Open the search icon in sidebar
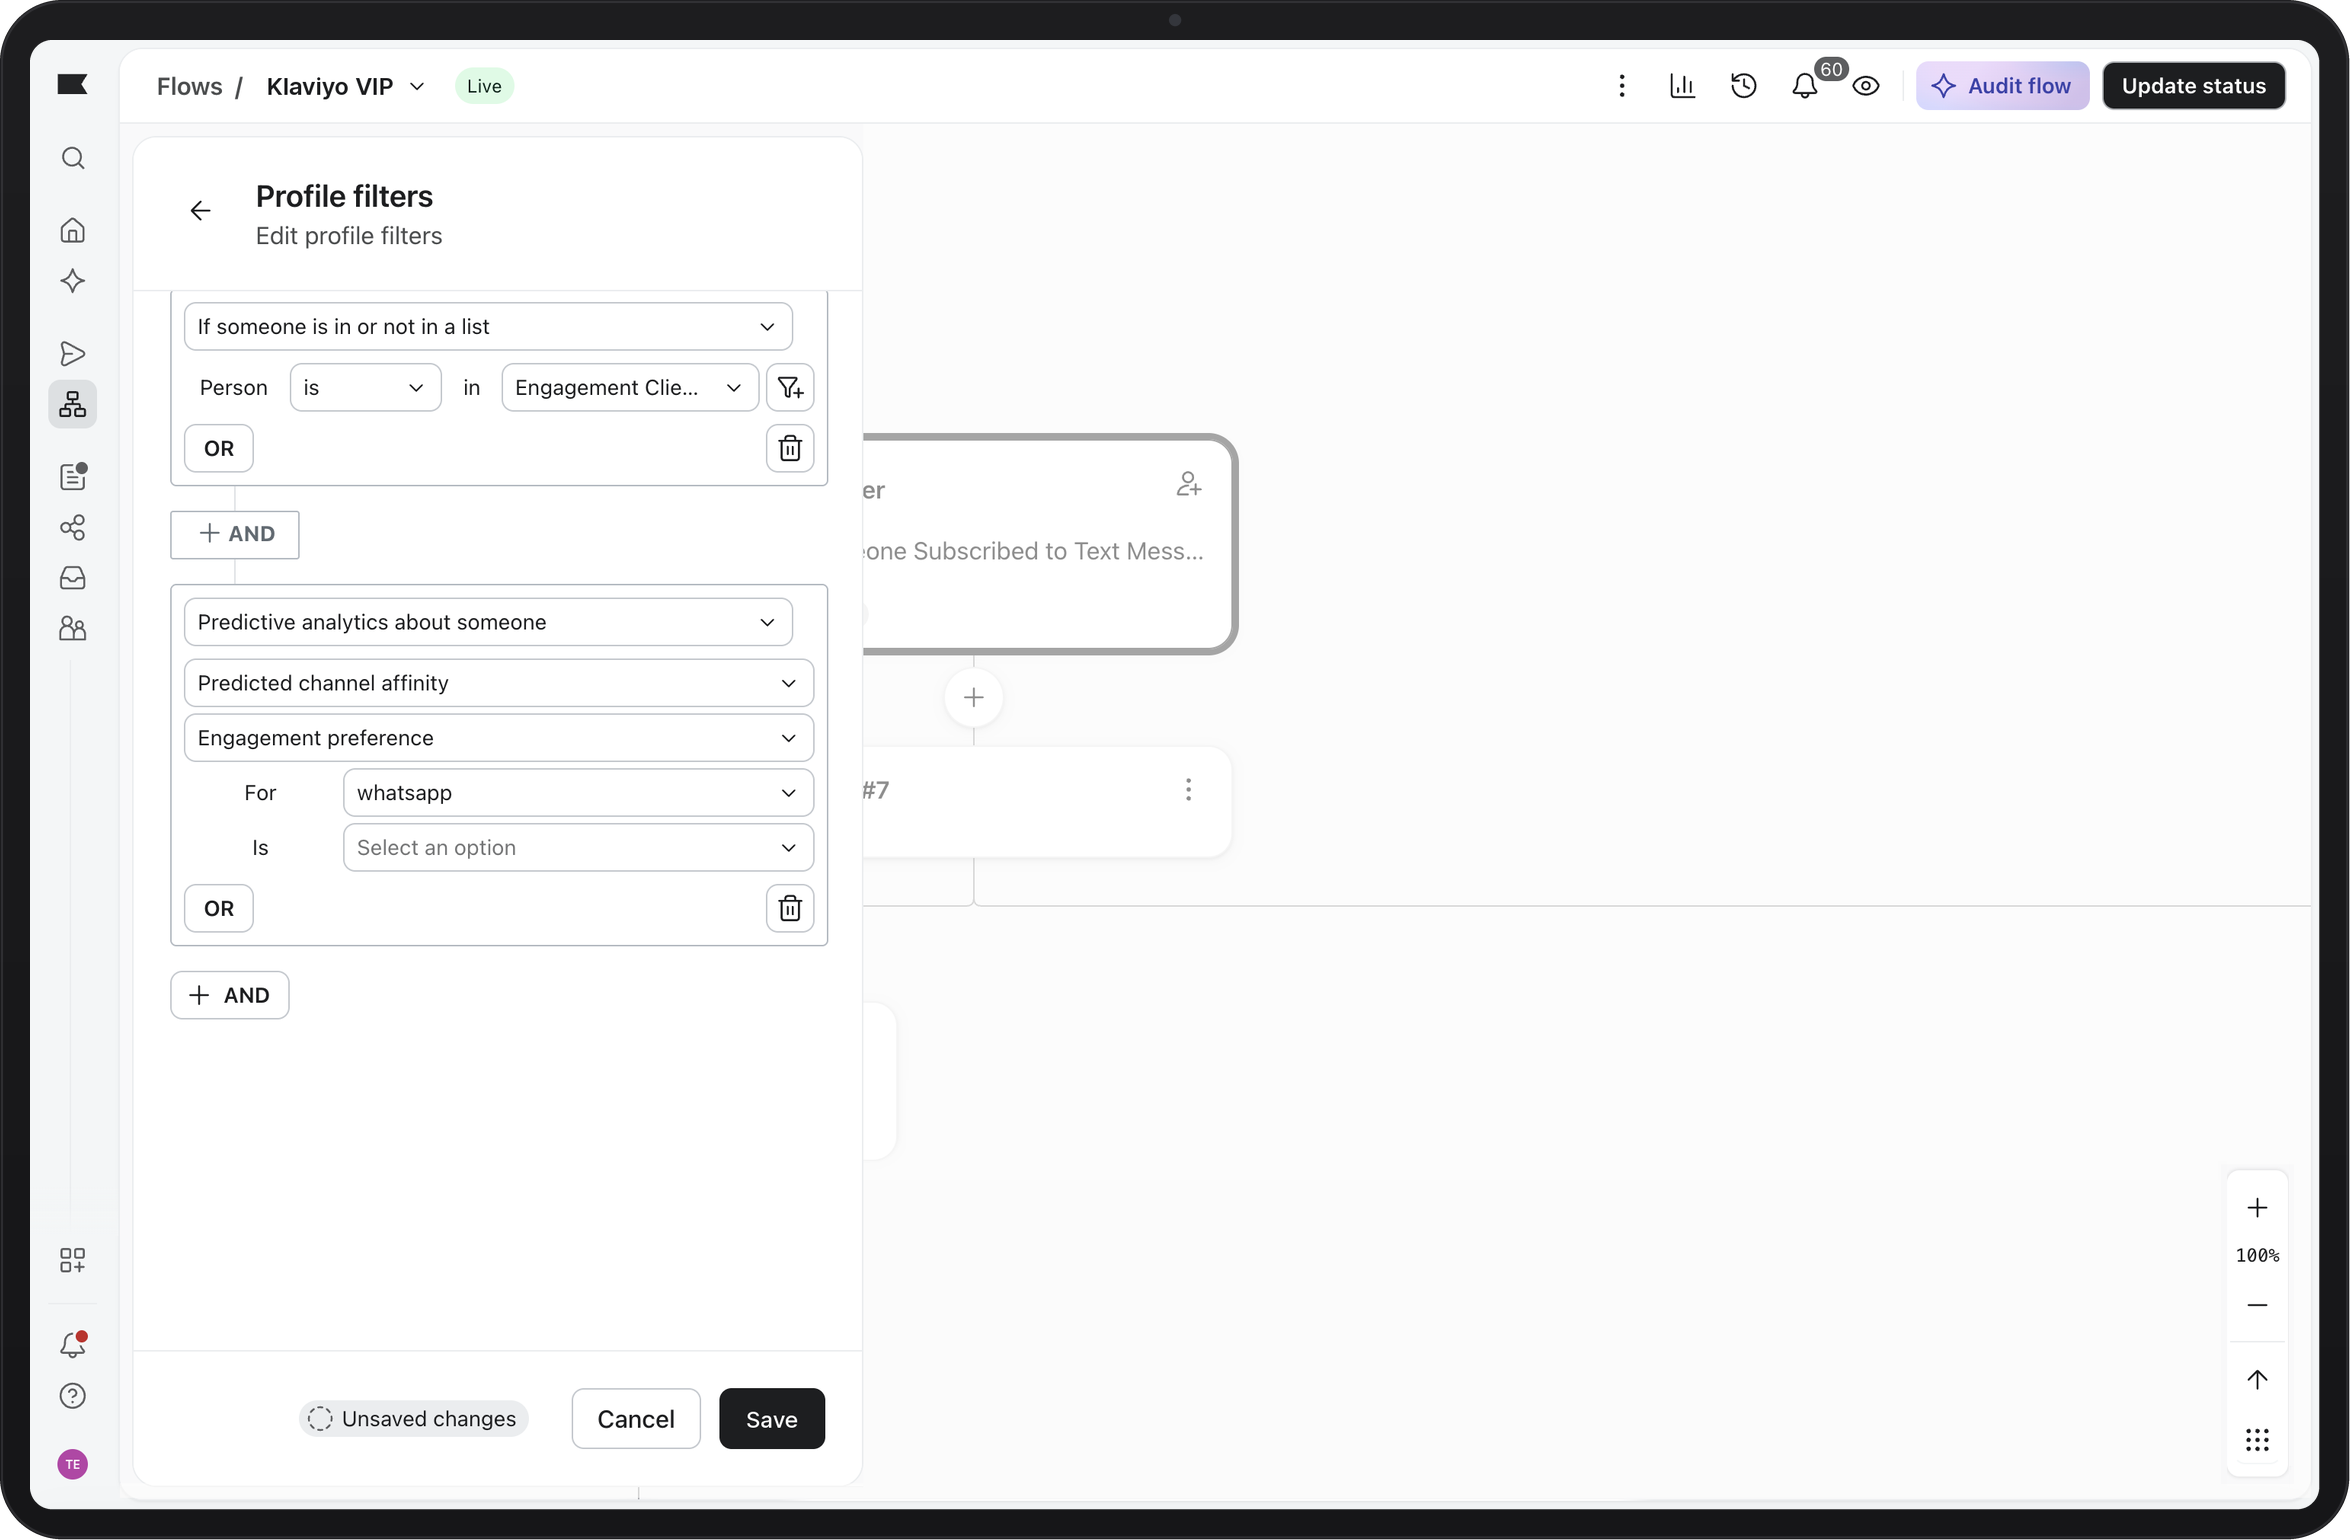 73,158
